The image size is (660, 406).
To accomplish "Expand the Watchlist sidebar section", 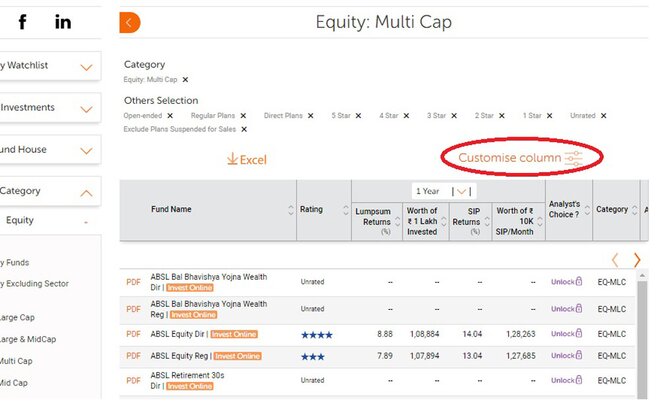I will [x=86, y=67].
